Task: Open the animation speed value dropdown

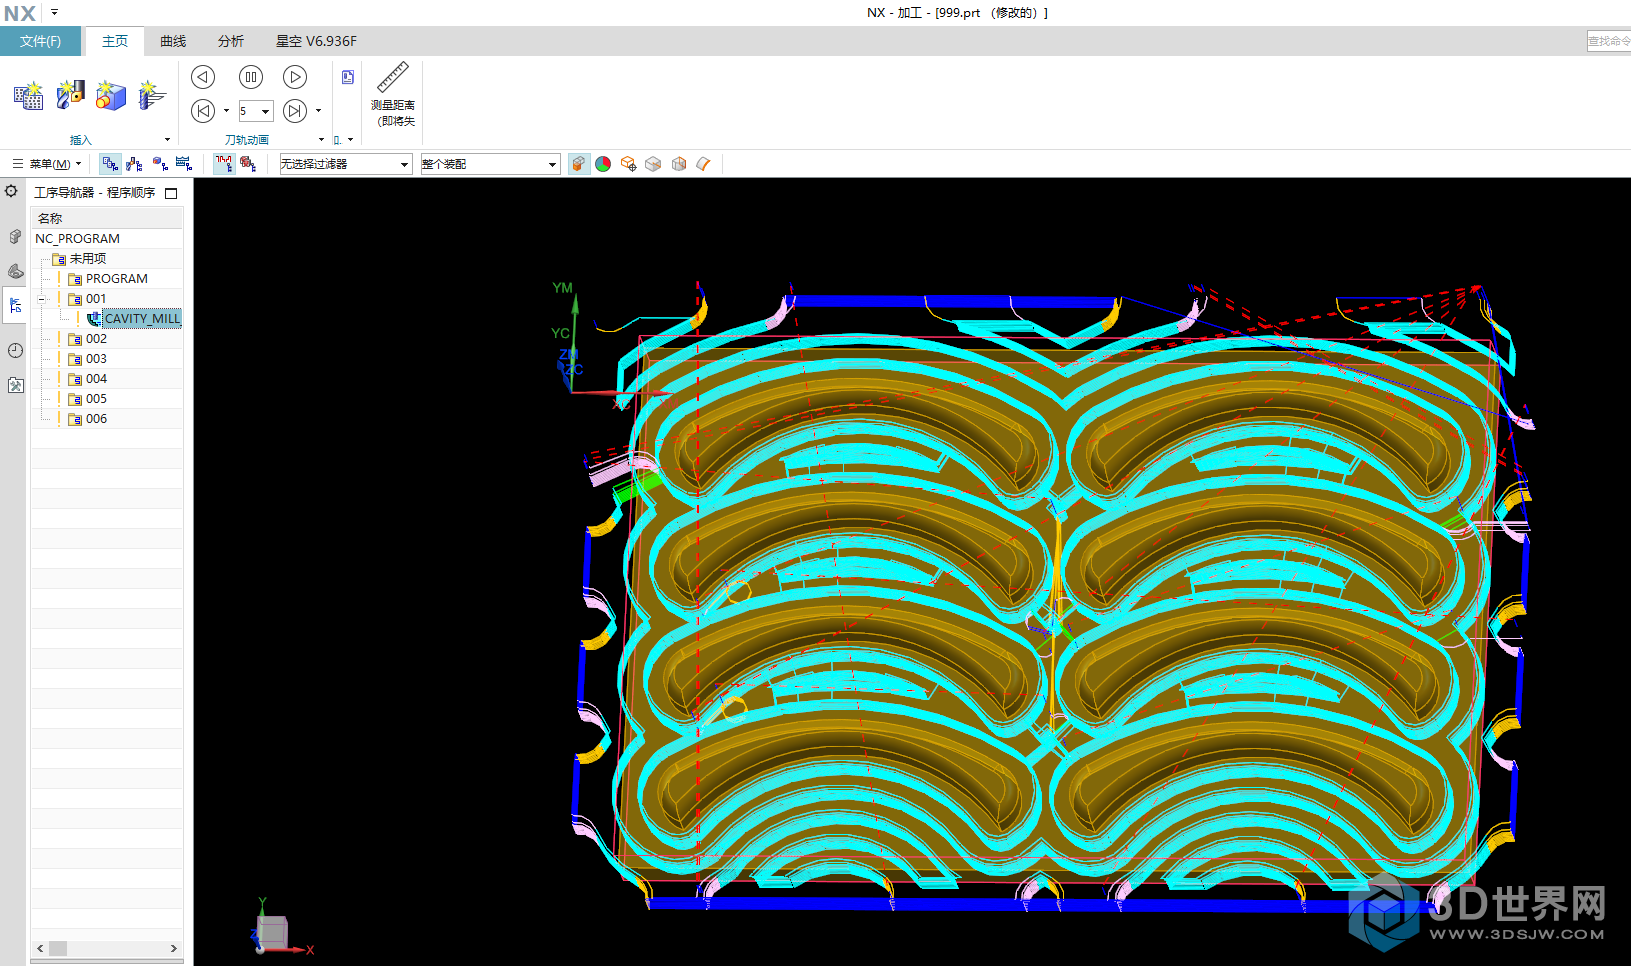Action: [x=266, y=111]
